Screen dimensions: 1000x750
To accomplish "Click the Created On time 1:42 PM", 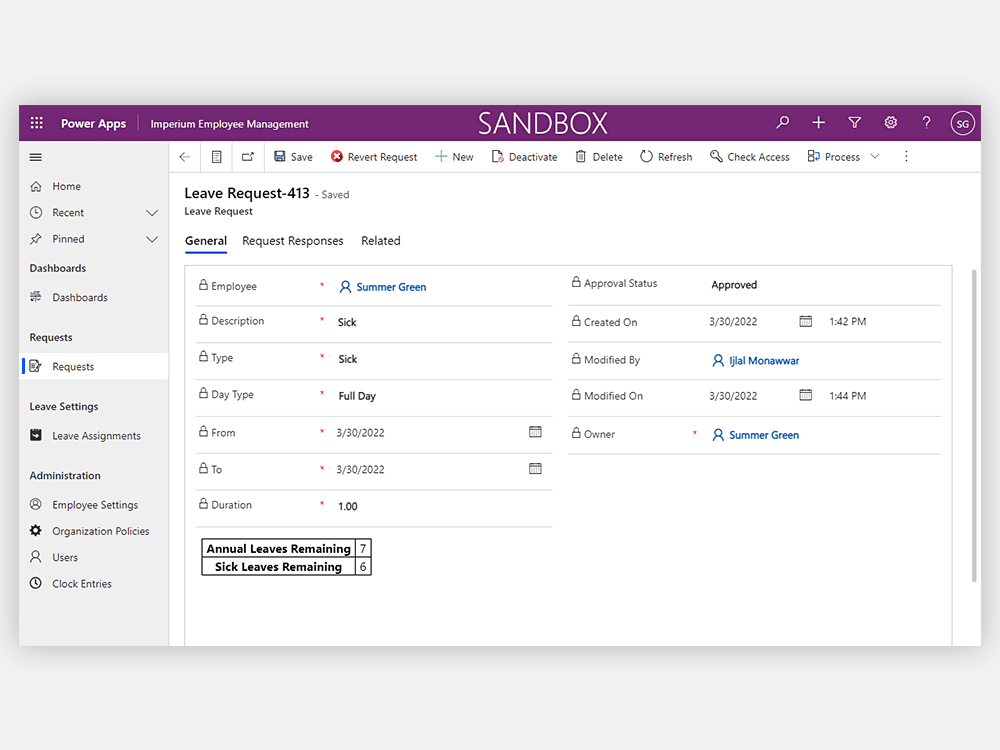I will point(848,321).
